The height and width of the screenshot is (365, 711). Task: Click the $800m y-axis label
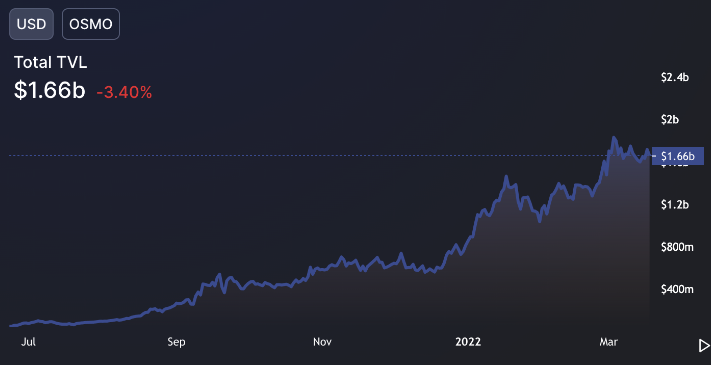[x=677, y=247]
